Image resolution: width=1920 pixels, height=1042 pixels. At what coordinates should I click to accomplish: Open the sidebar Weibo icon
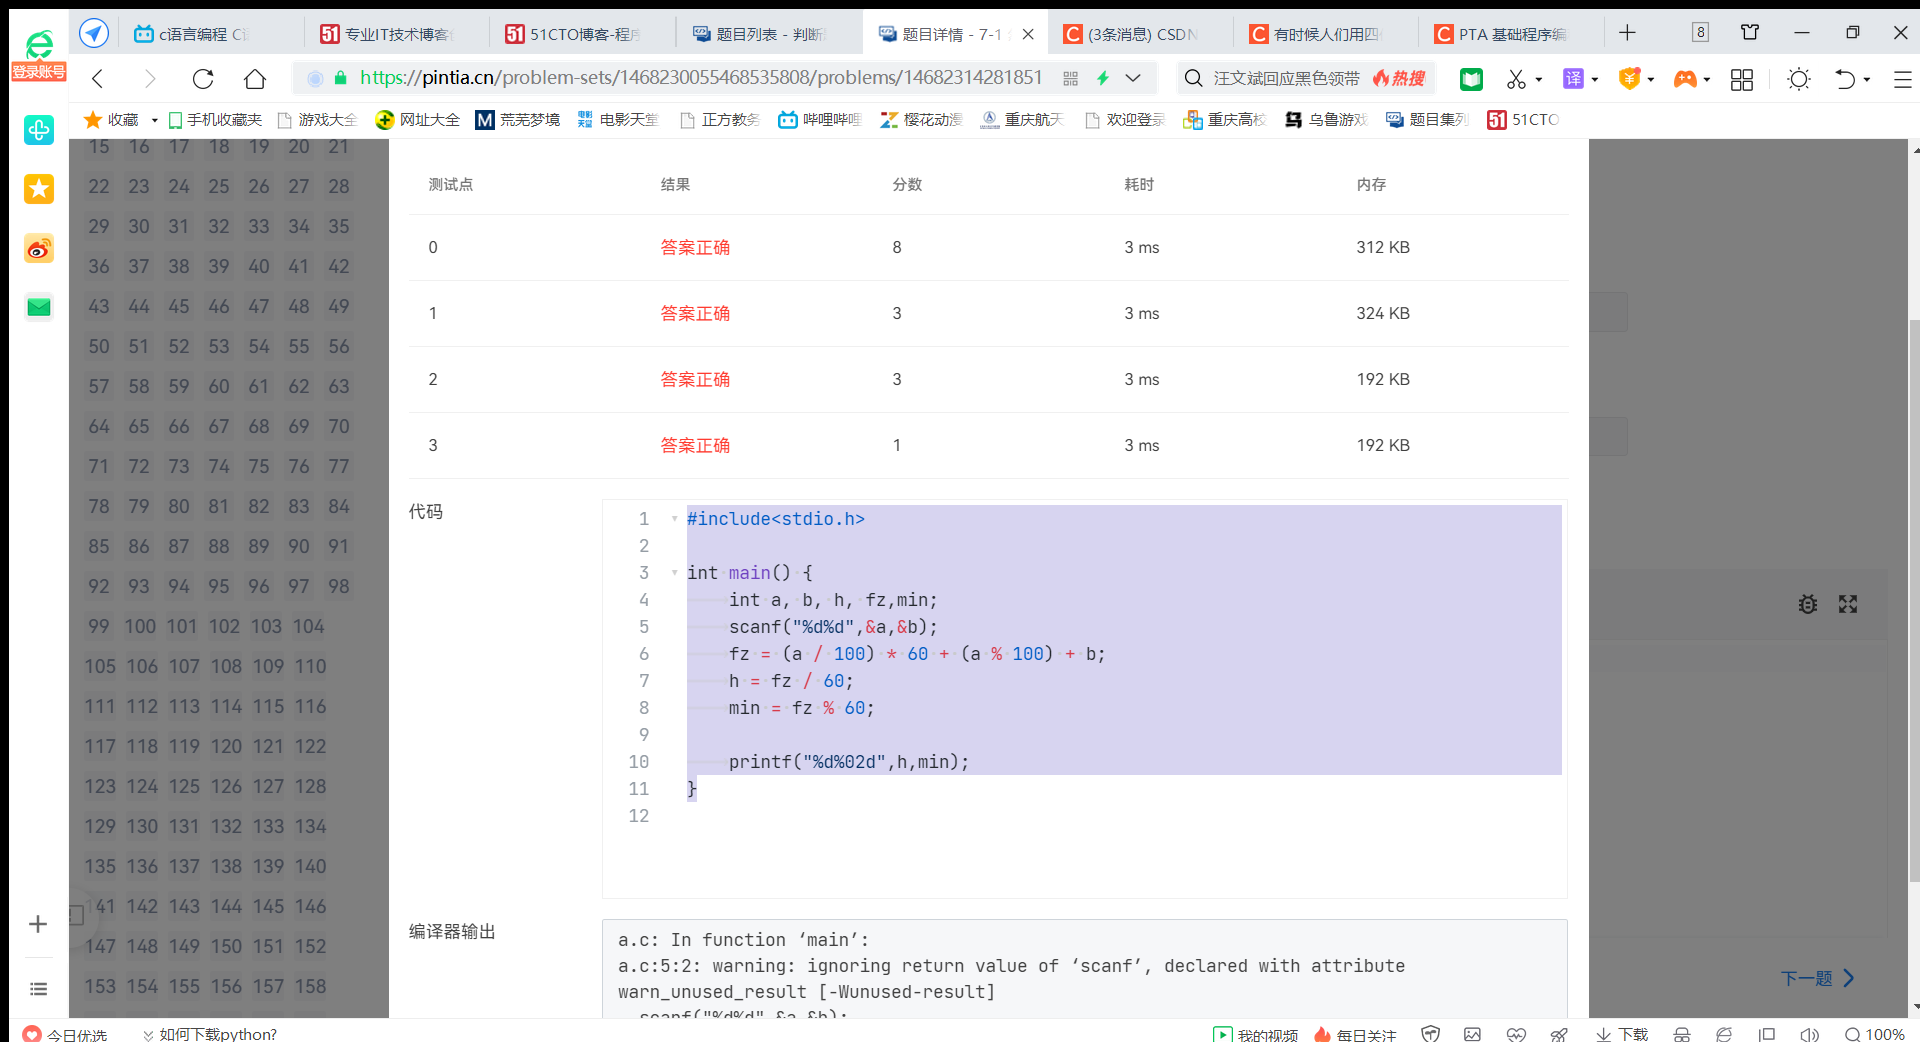(39, 248)
